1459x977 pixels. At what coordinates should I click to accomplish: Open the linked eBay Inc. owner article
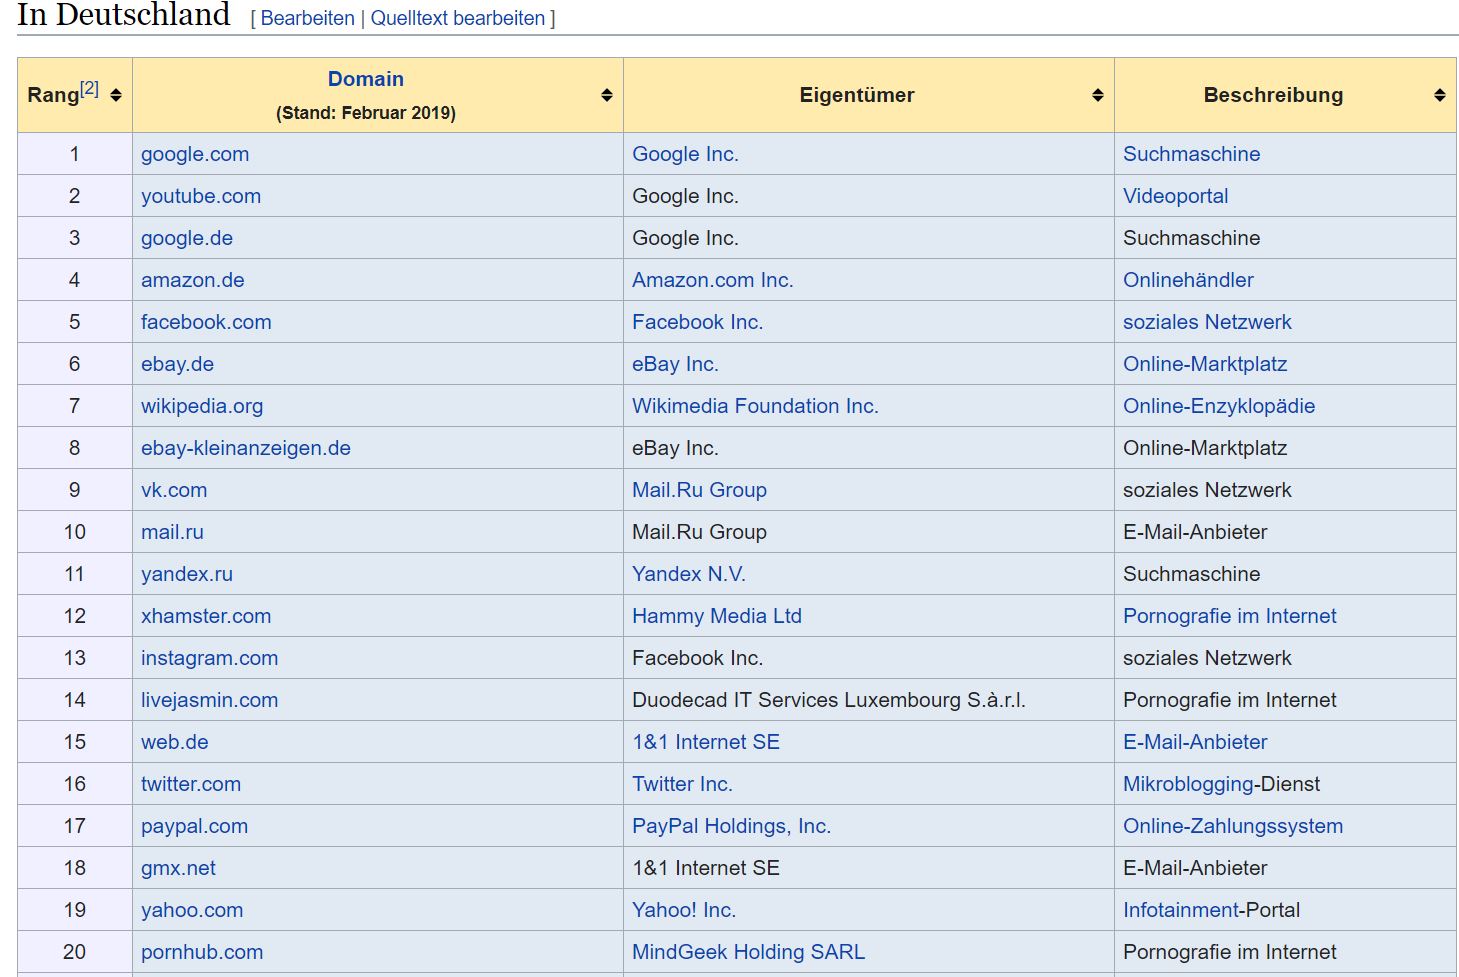[x=675, y=364]
